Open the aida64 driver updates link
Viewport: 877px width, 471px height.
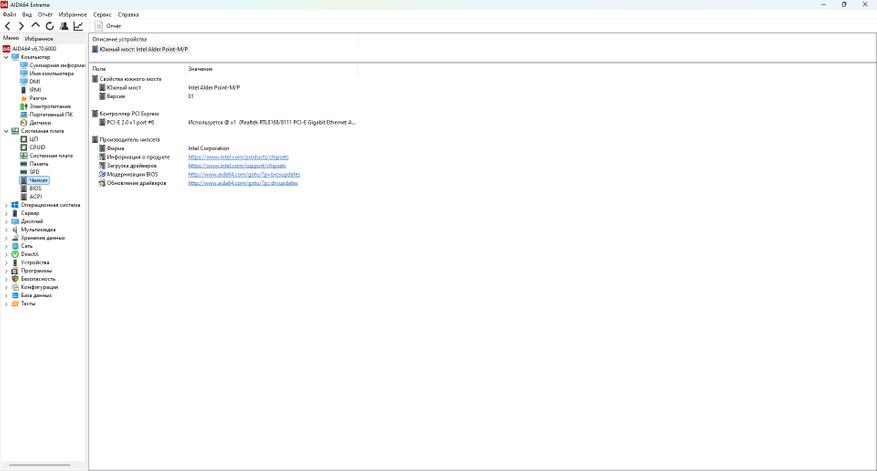243,183
